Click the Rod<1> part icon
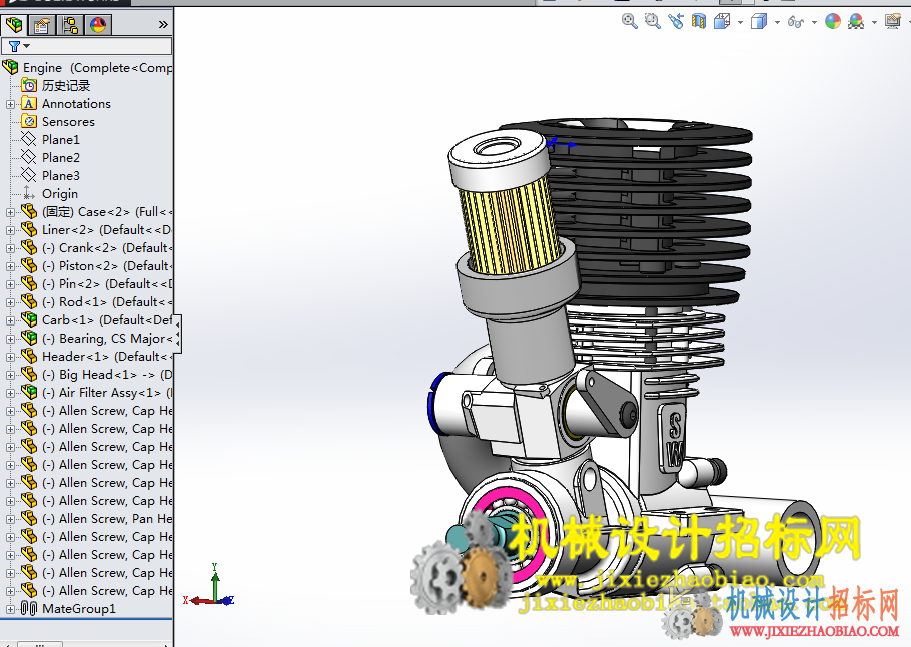The image size is (911, 647). [29, 301]
